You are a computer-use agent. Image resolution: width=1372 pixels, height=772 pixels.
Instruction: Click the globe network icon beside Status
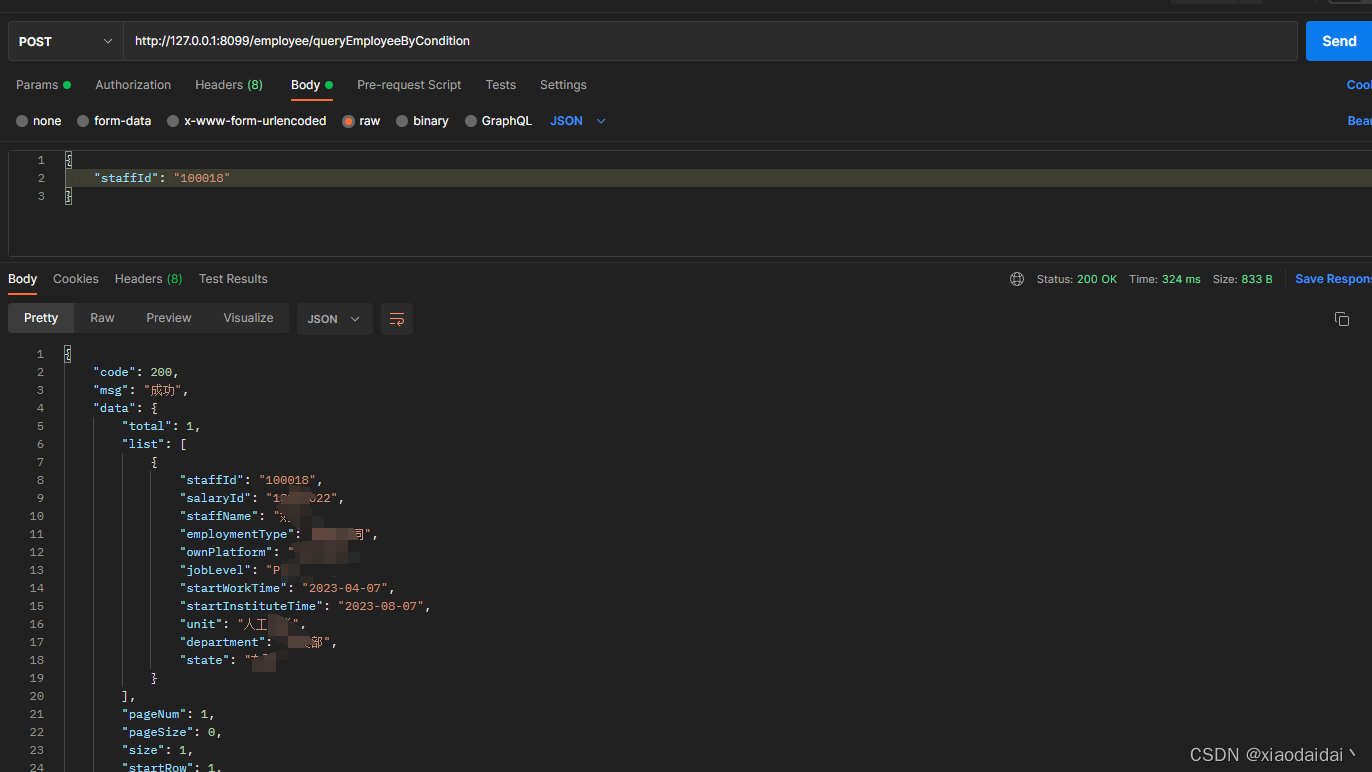(x=1017, y=279)
